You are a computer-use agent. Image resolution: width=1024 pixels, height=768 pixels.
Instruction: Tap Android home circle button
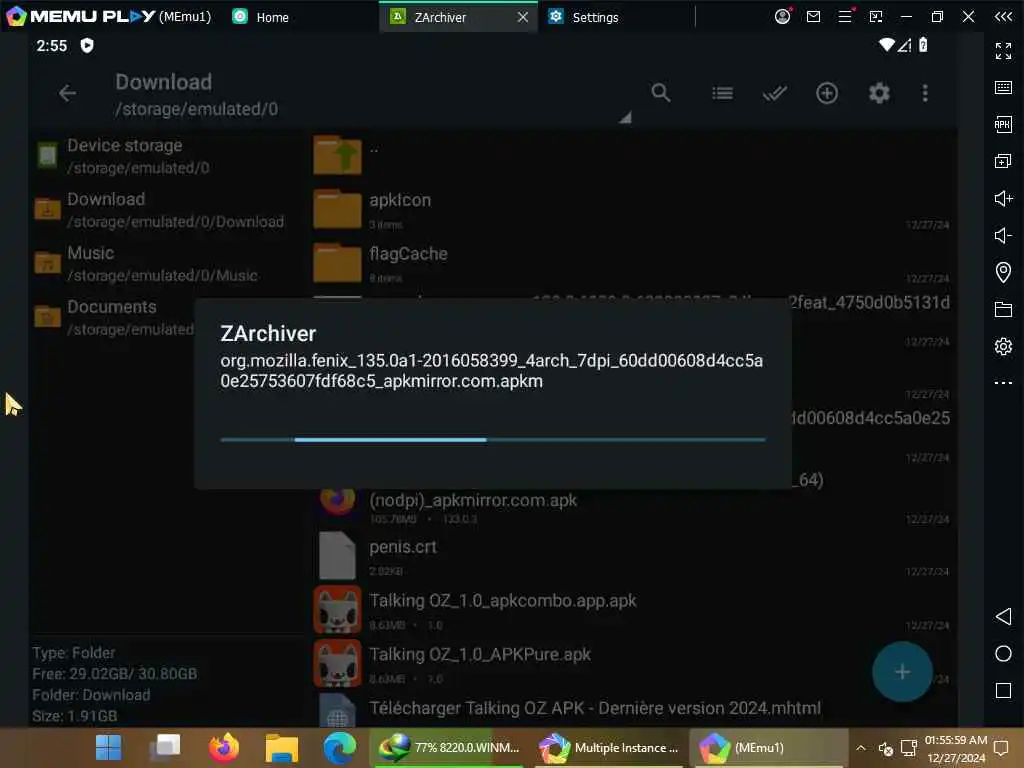click(1003, 654)
